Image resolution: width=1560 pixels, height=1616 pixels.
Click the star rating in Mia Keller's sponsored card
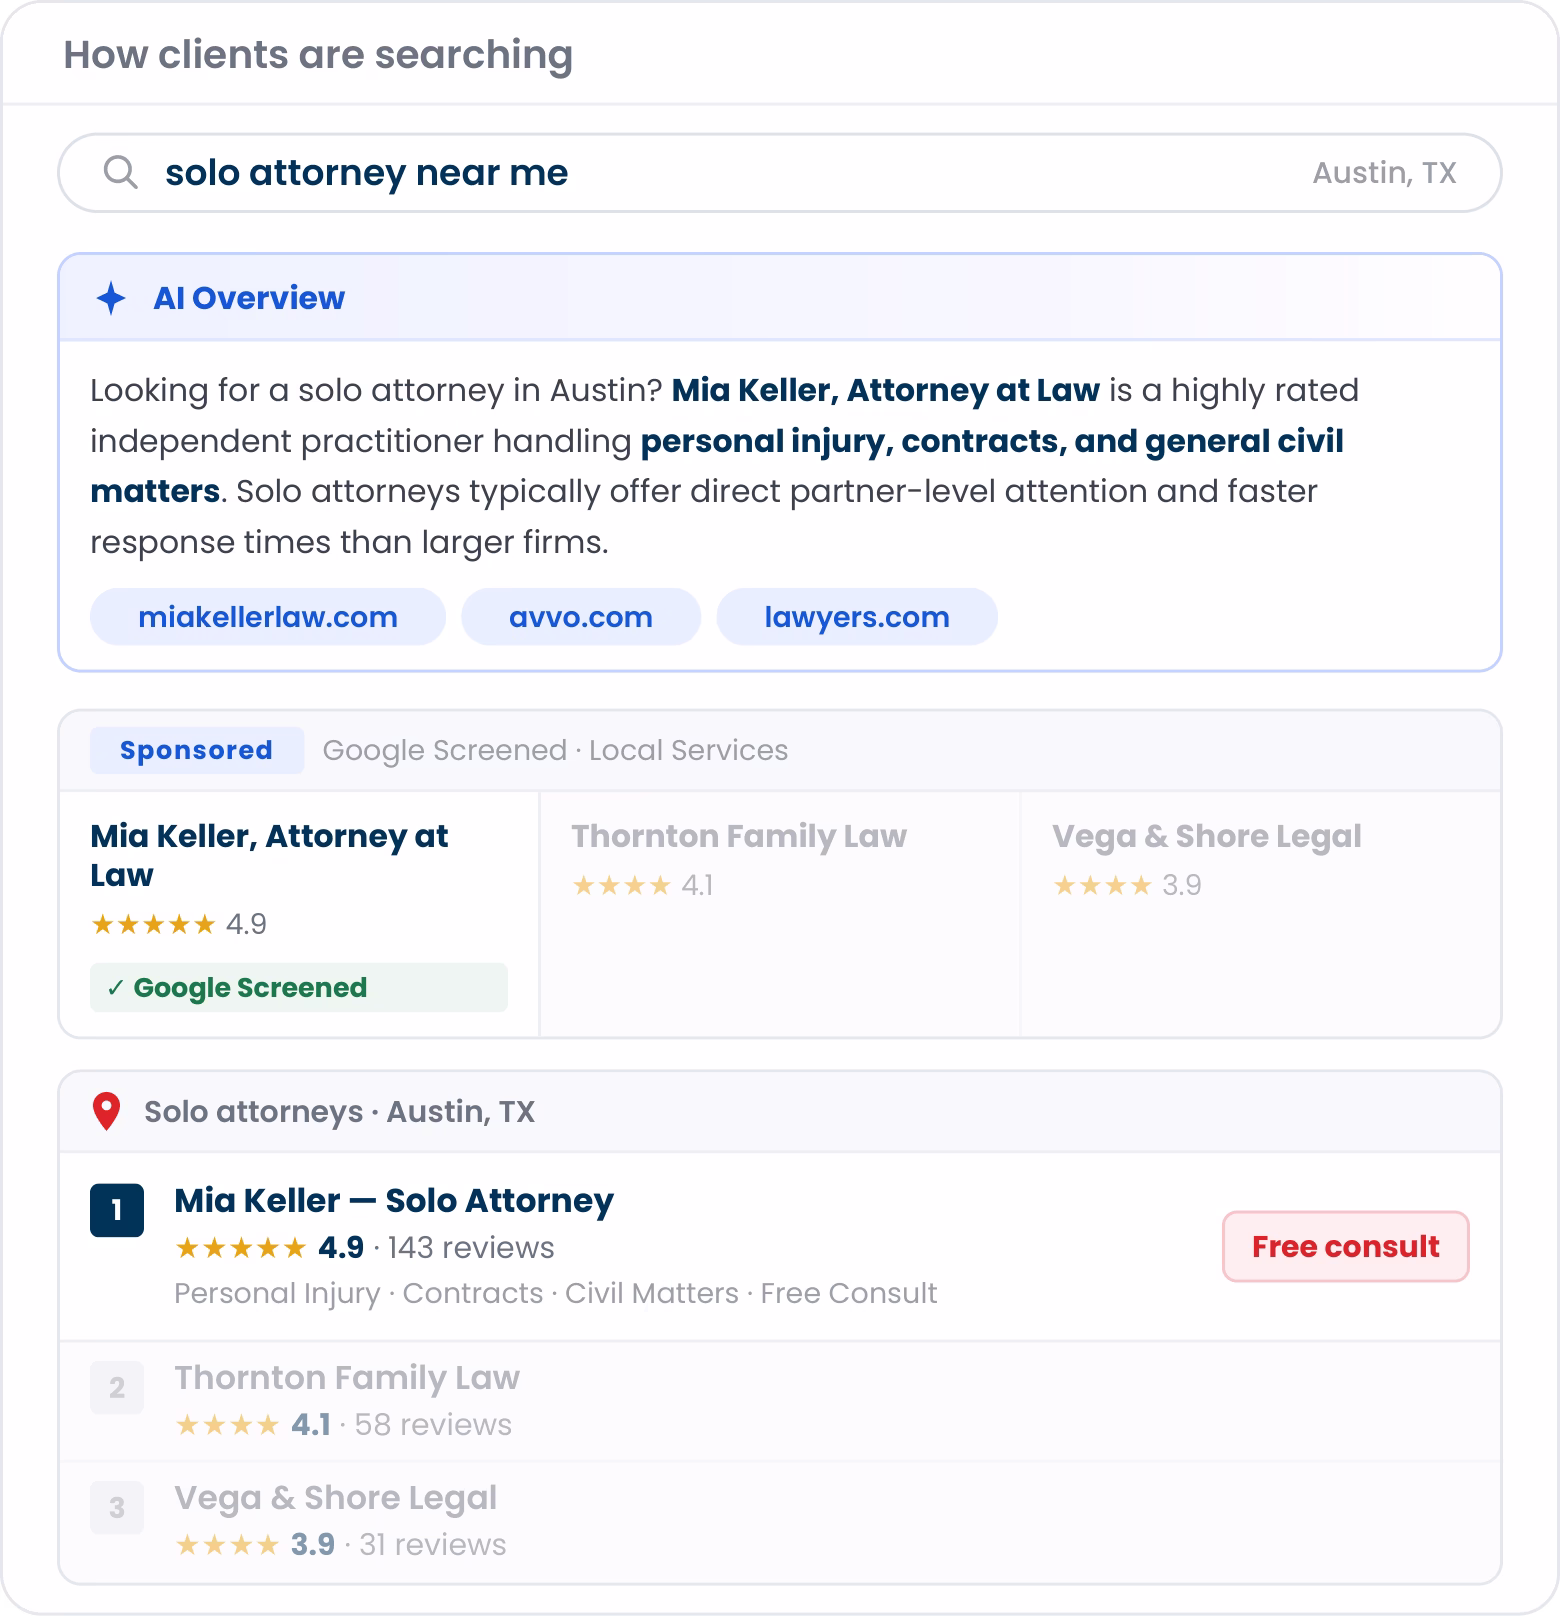coord(153,924)
